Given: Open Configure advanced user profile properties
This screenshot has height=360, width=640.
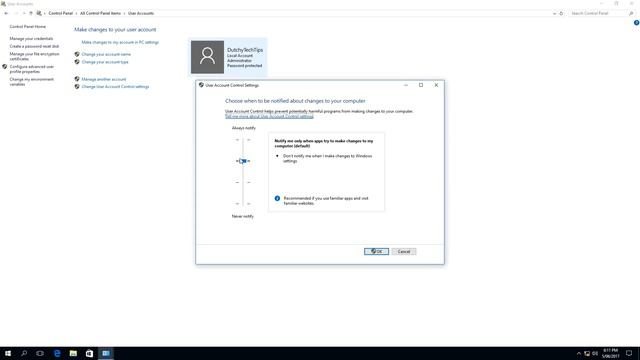Looking at the screenshot, I should 31,69.
